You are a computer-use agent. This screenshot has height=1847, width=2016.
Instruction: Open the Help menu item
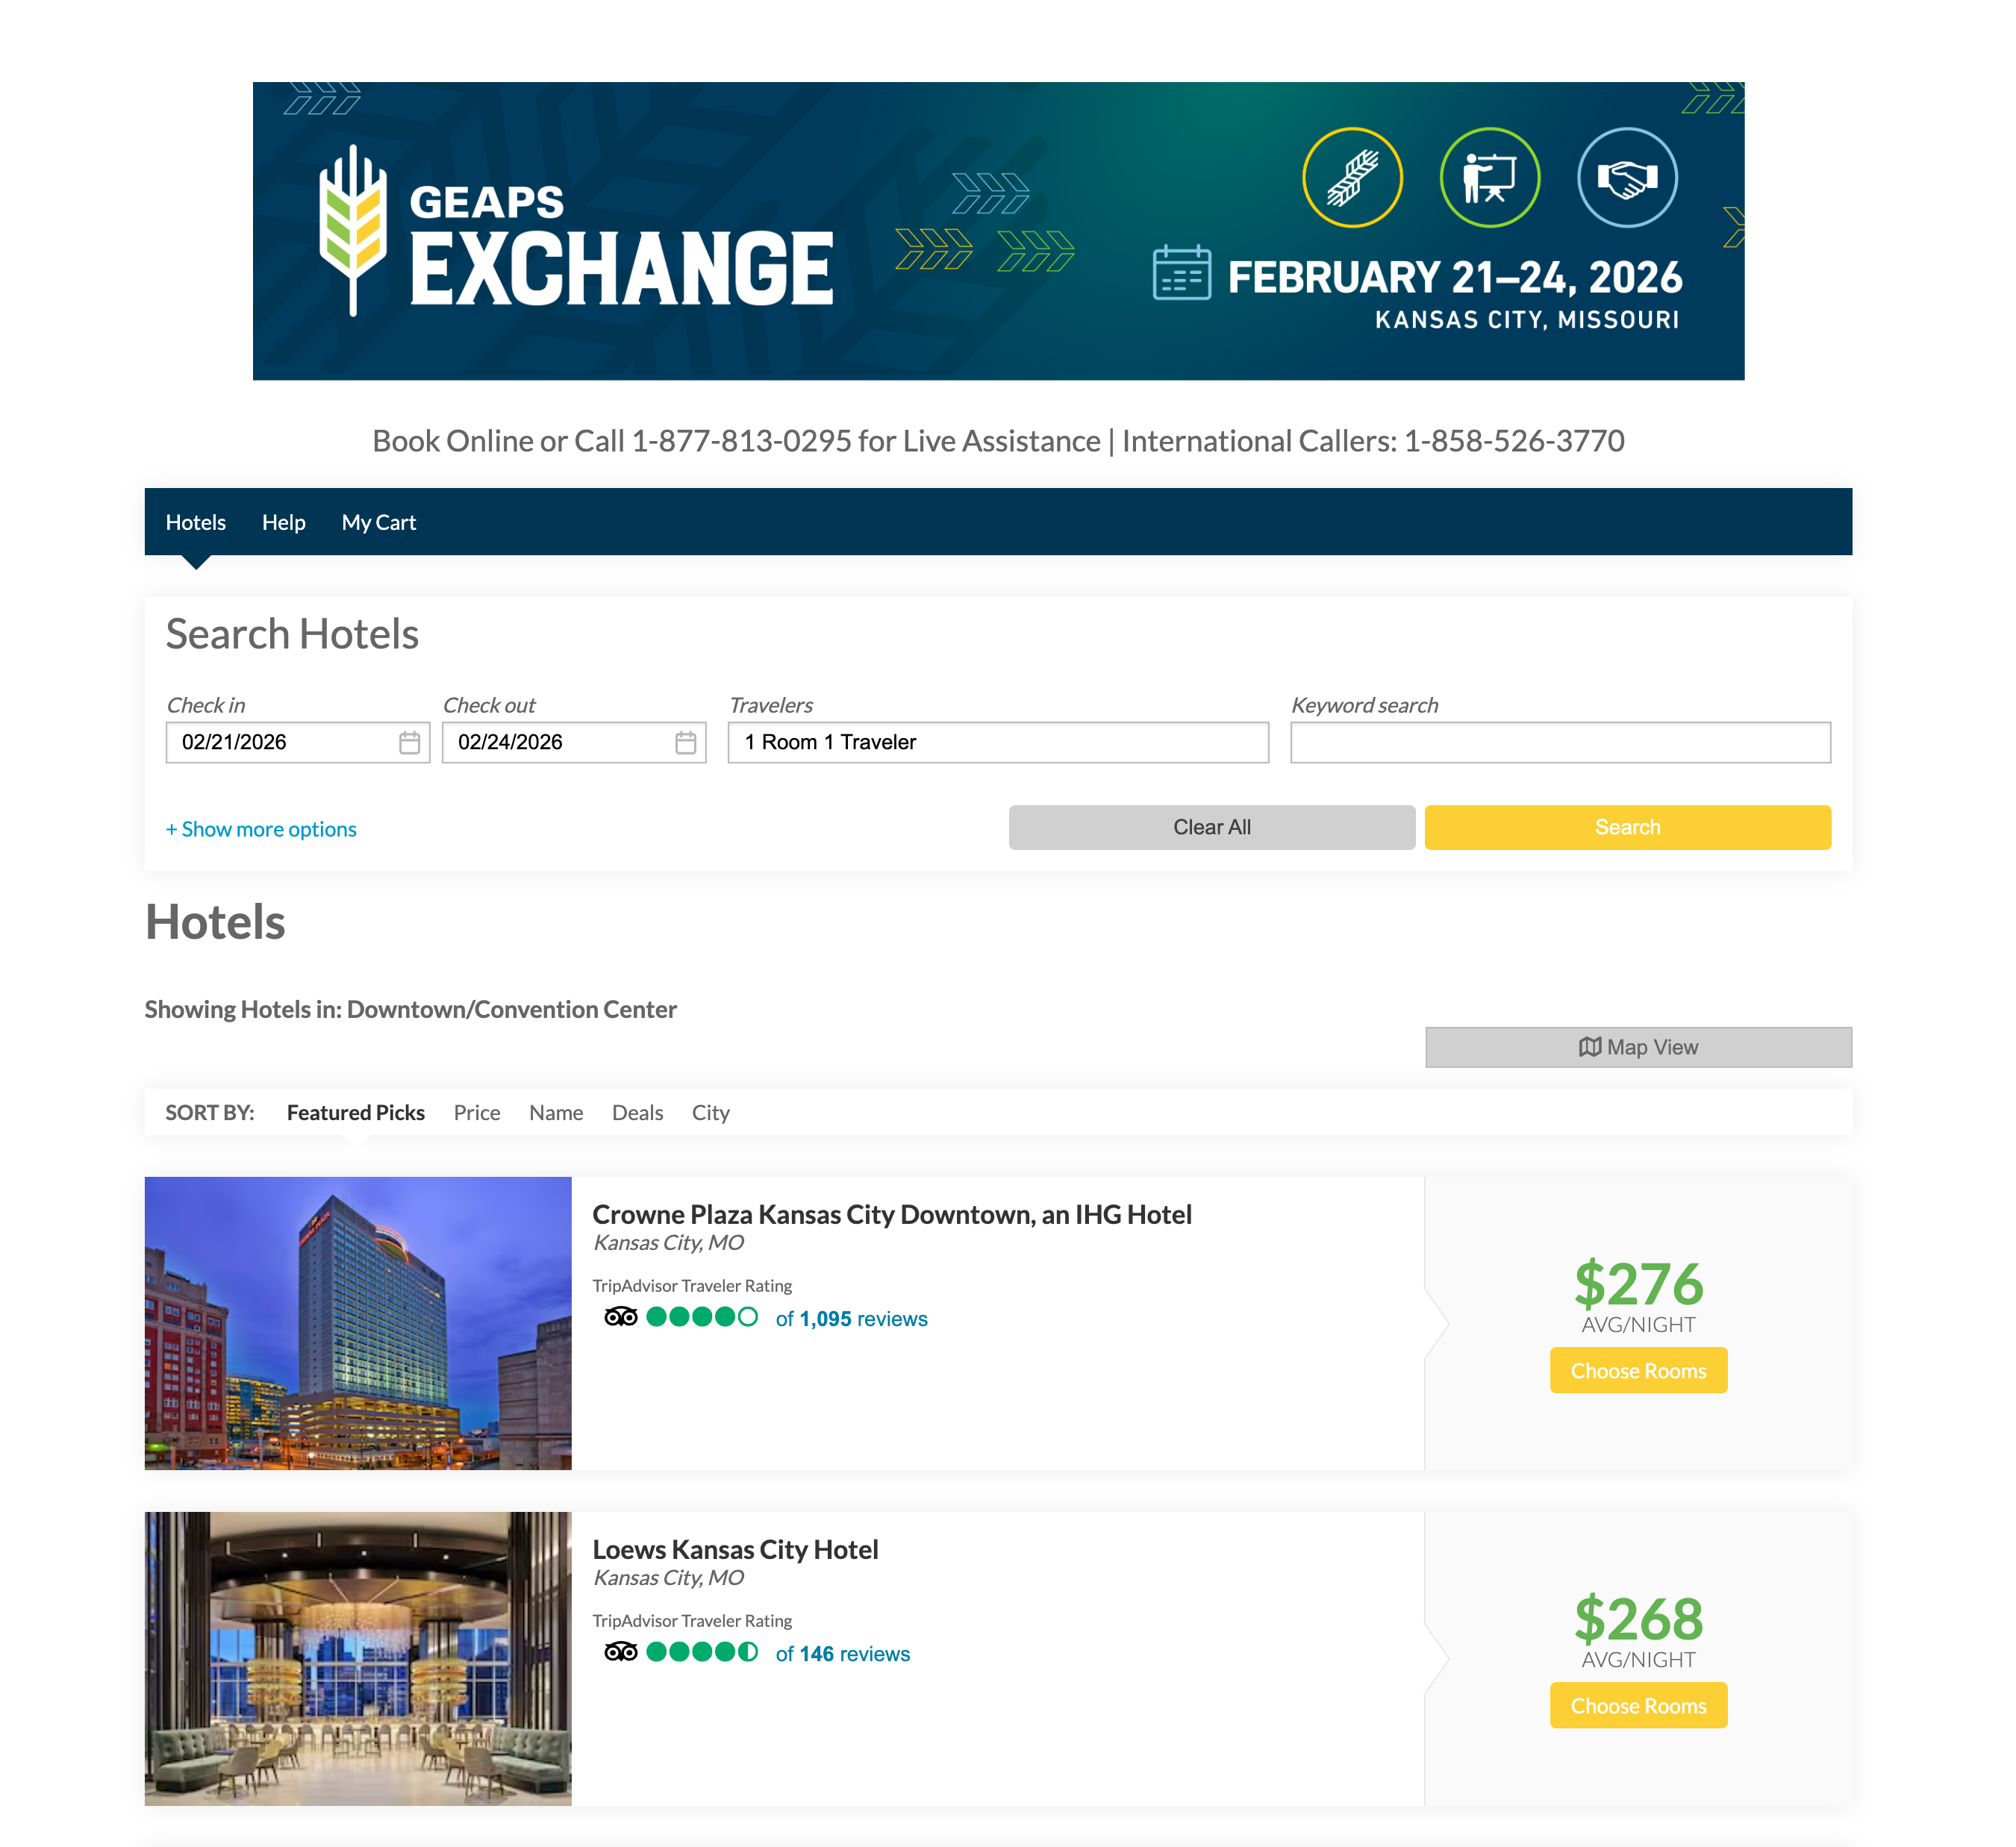click(x=283, y=522)
